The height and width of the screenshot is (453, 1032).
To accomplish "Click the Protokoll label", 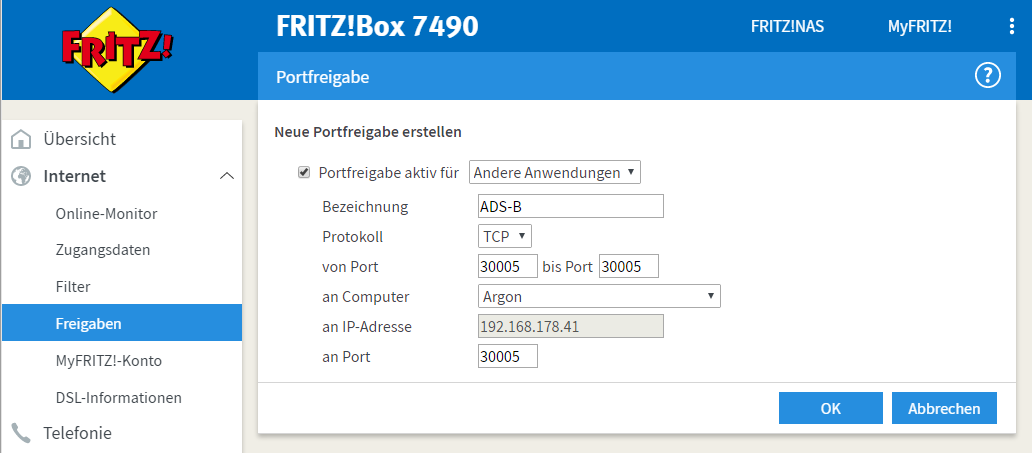I will click(353, 236).
